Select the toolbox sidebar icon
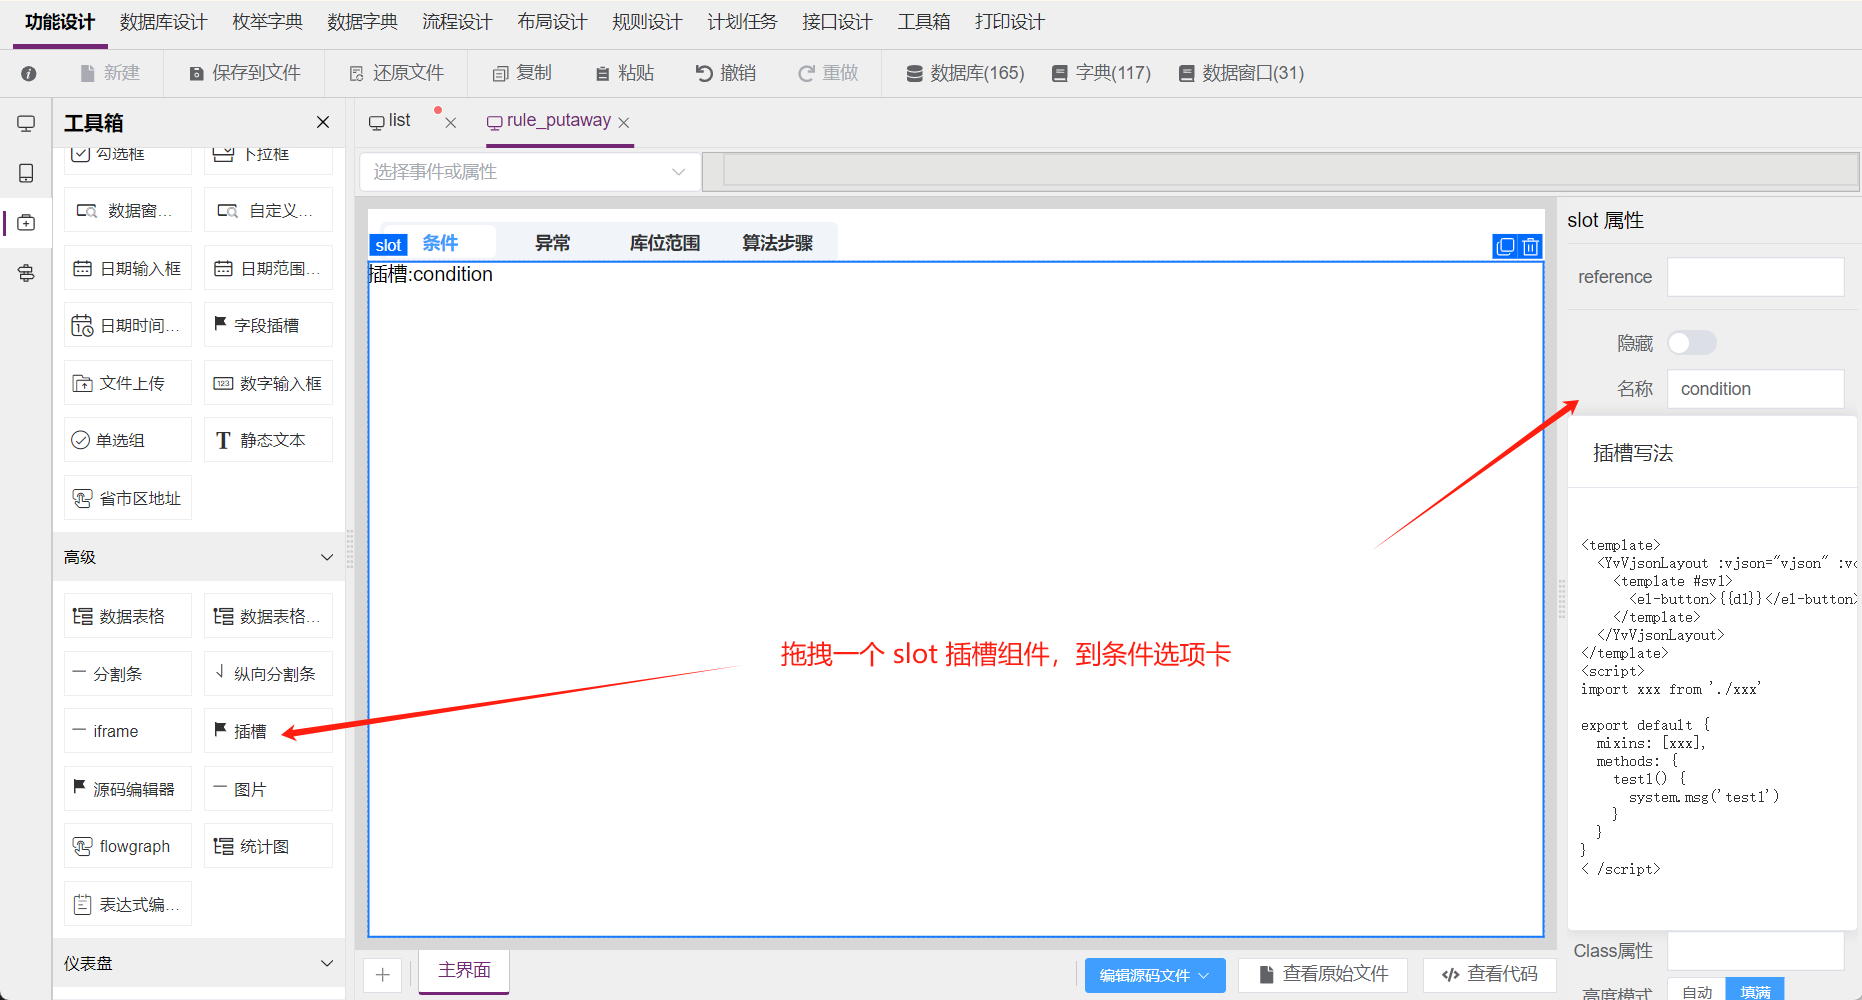 (26, 223)
